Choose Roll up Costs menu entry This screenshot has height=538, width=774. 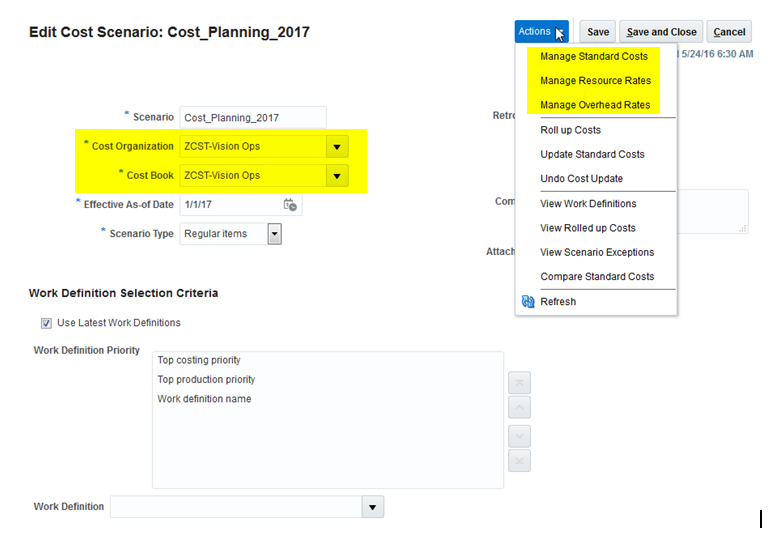point(570,130)
